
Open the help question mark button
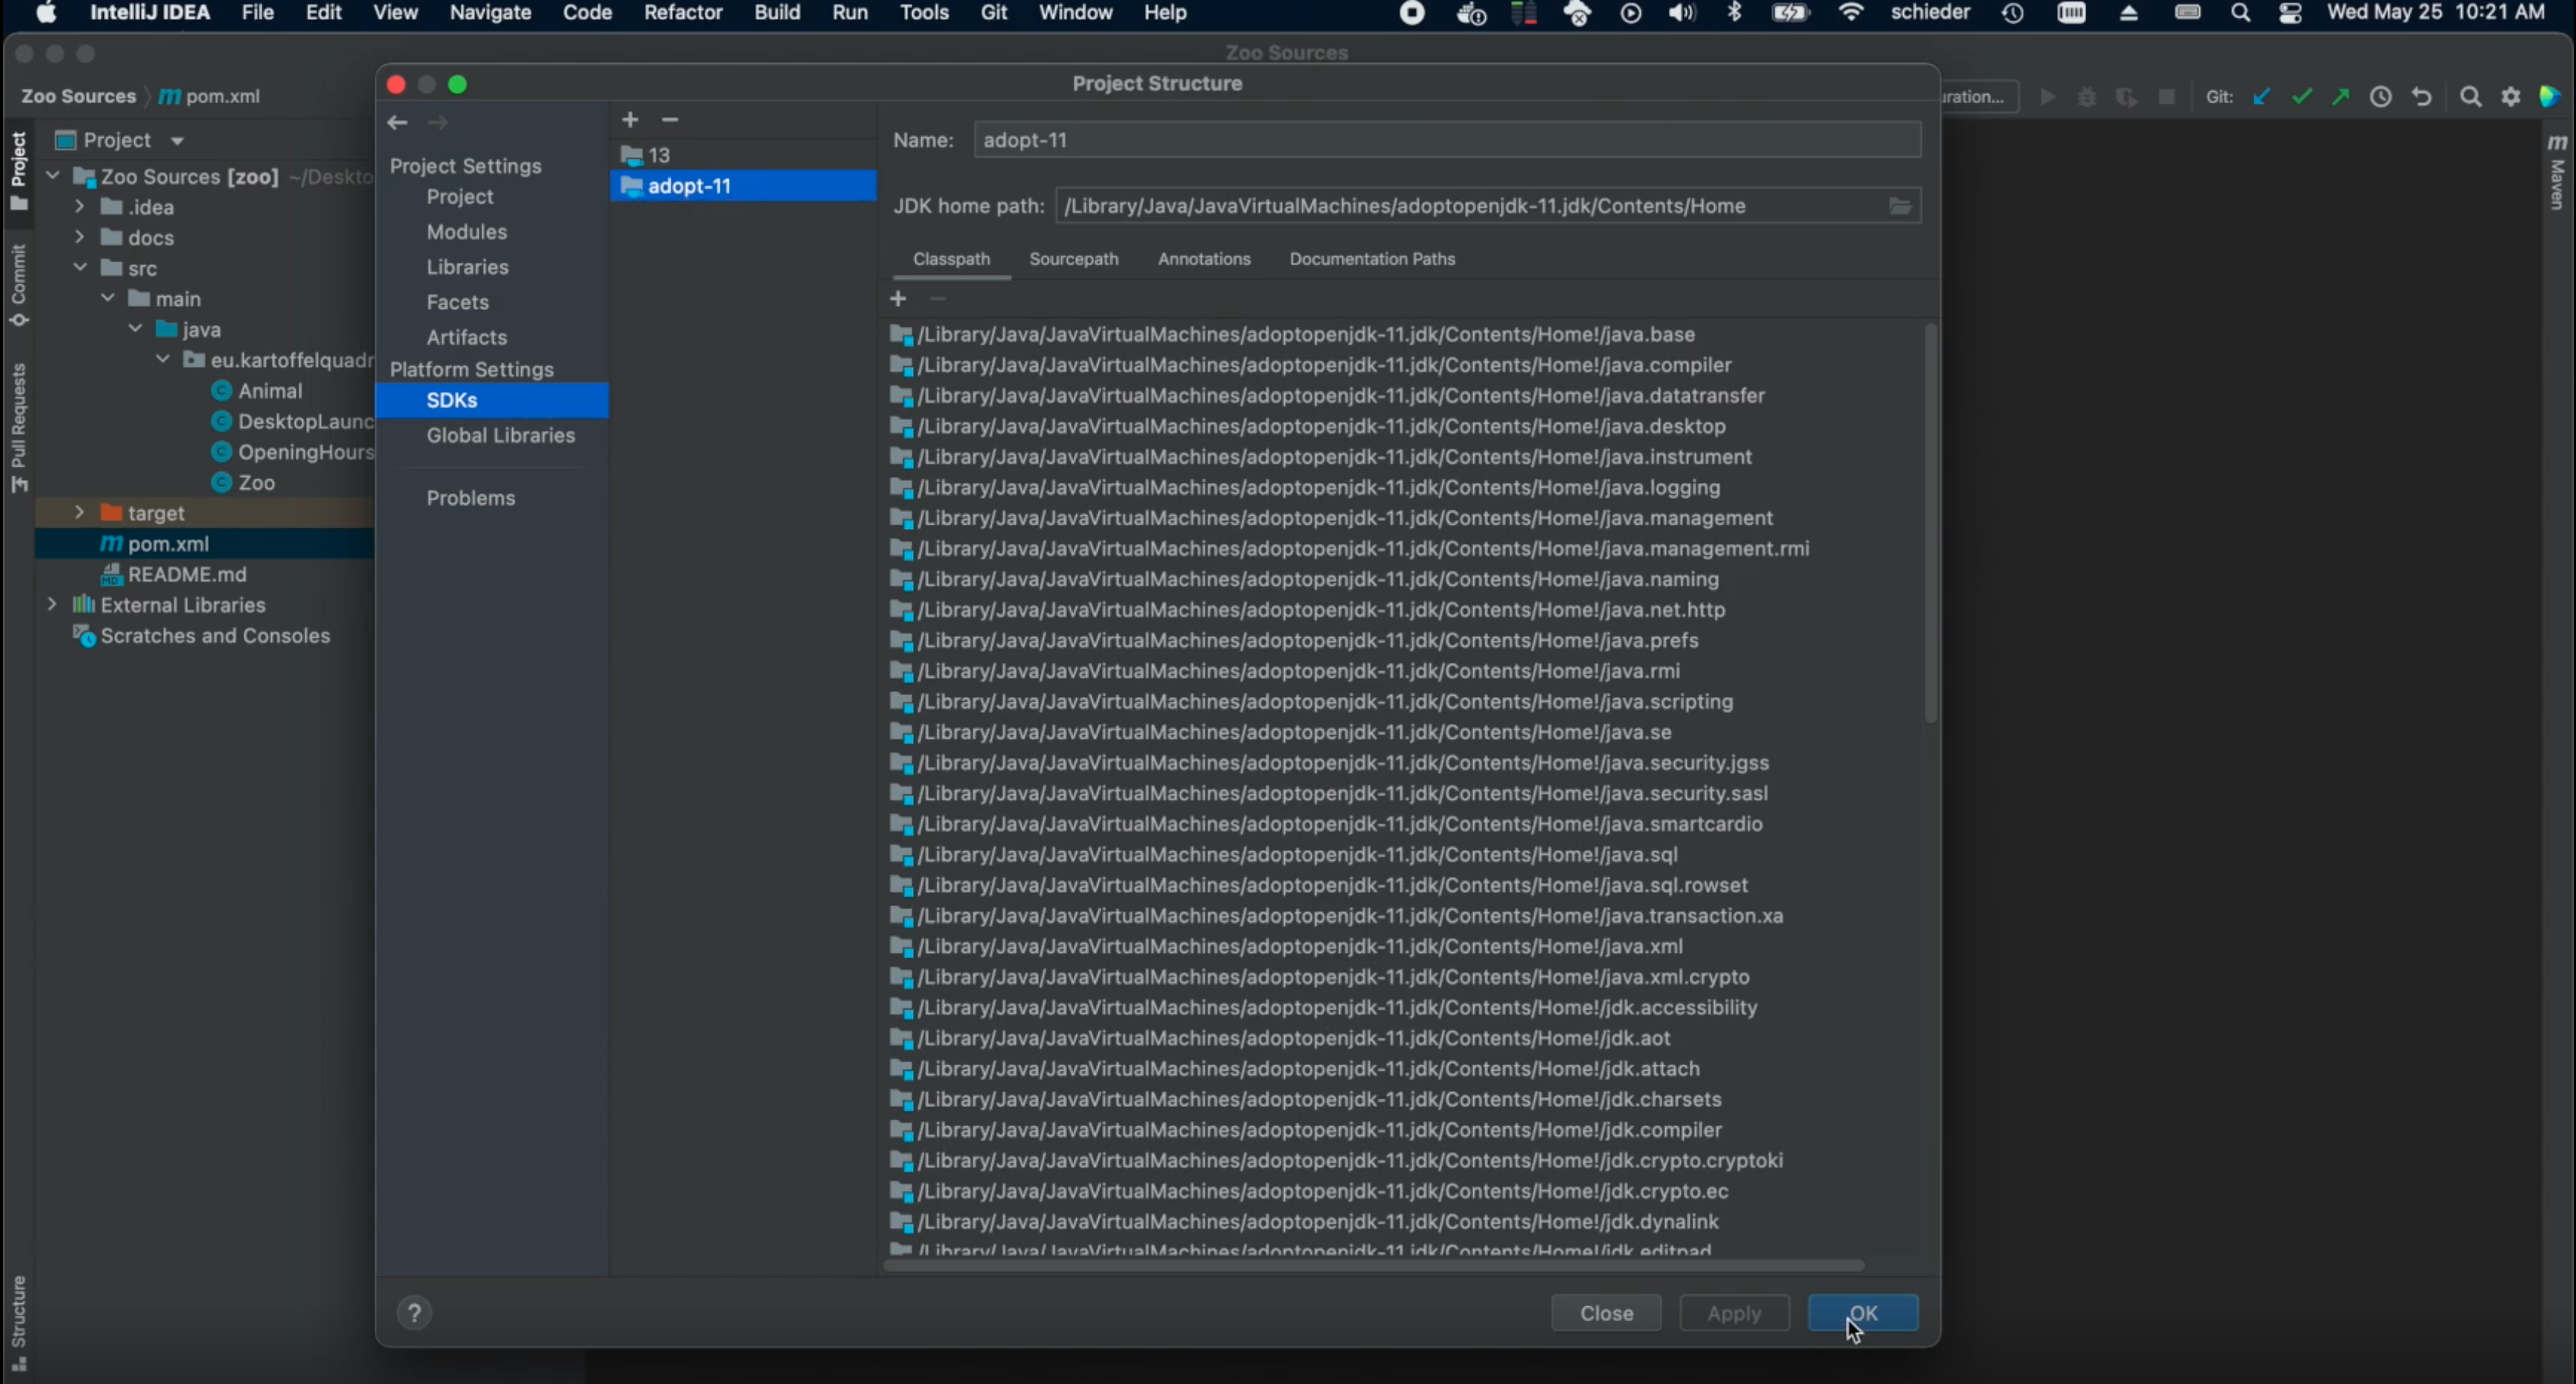pyautogui.click(x=414, y=1313)
